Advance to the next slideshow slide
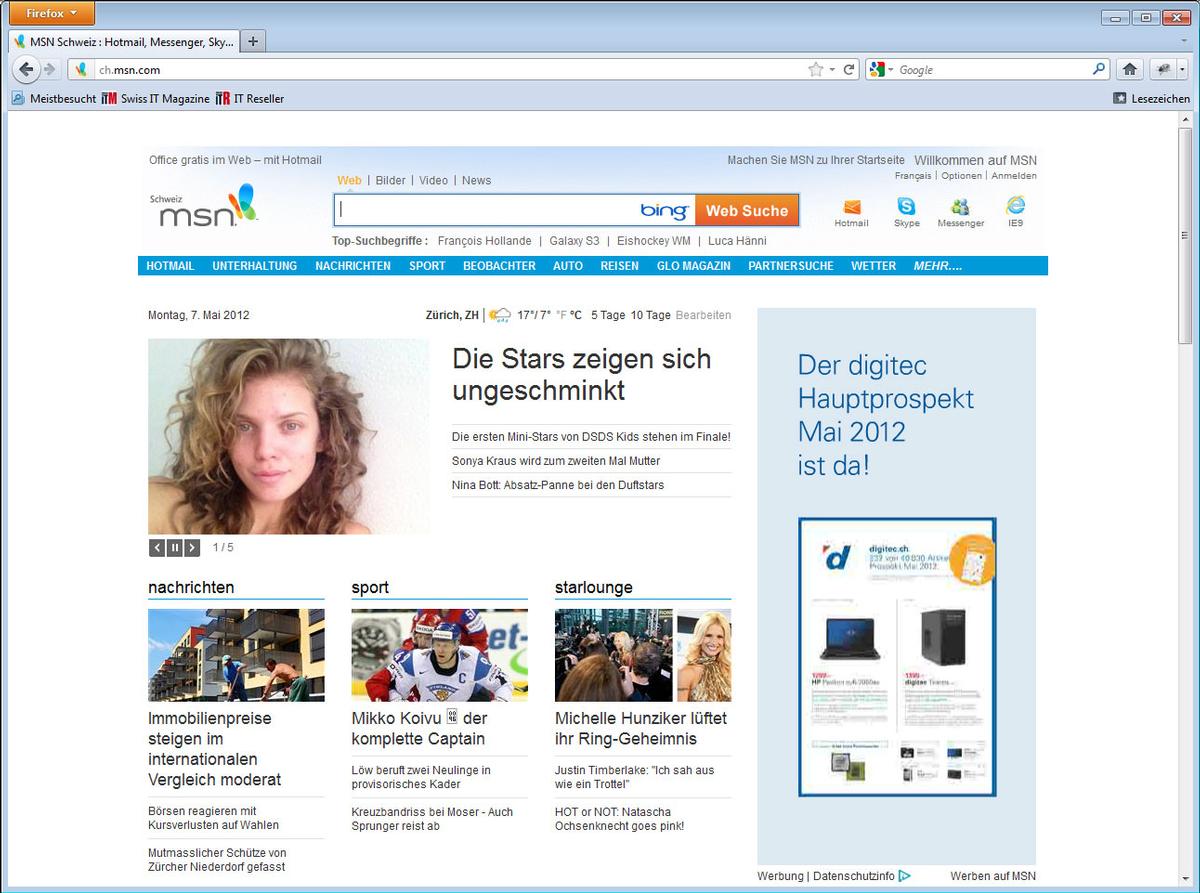This screenshot has width=1200, height=893. pos(192,548)
